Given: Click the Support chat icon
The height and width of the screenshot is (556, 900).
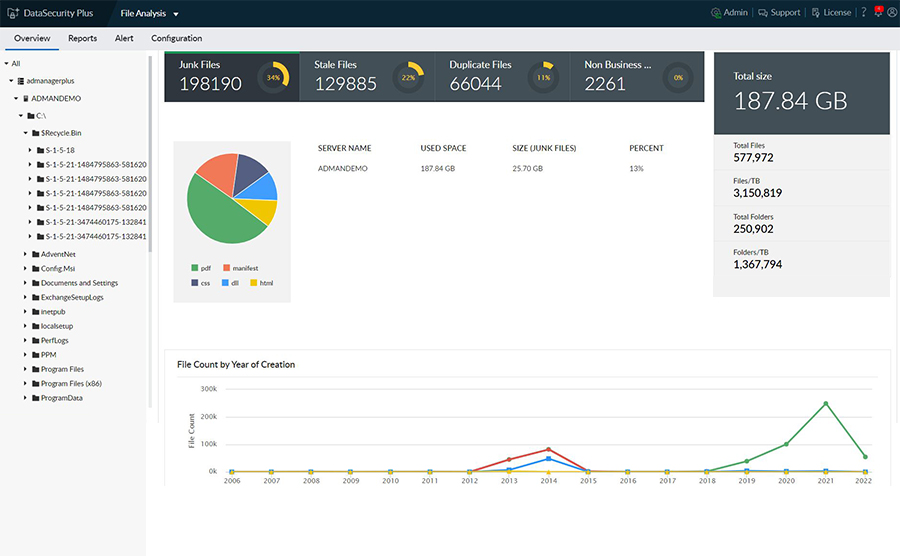Looking at the screenshot, I should pyautogui.click(x=764, y=13).
